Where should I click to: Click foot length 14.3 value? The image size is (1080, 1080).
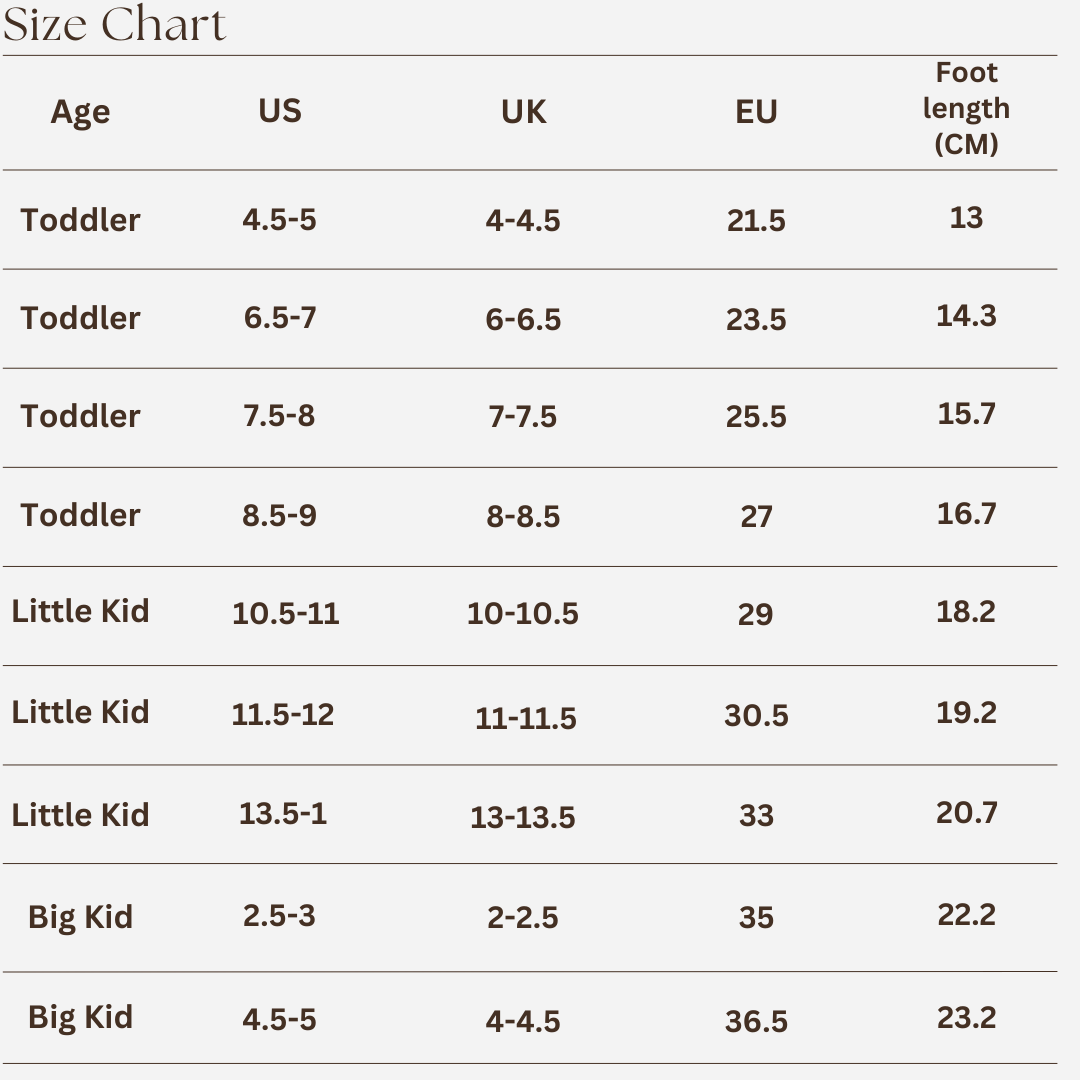pos(966,316)
